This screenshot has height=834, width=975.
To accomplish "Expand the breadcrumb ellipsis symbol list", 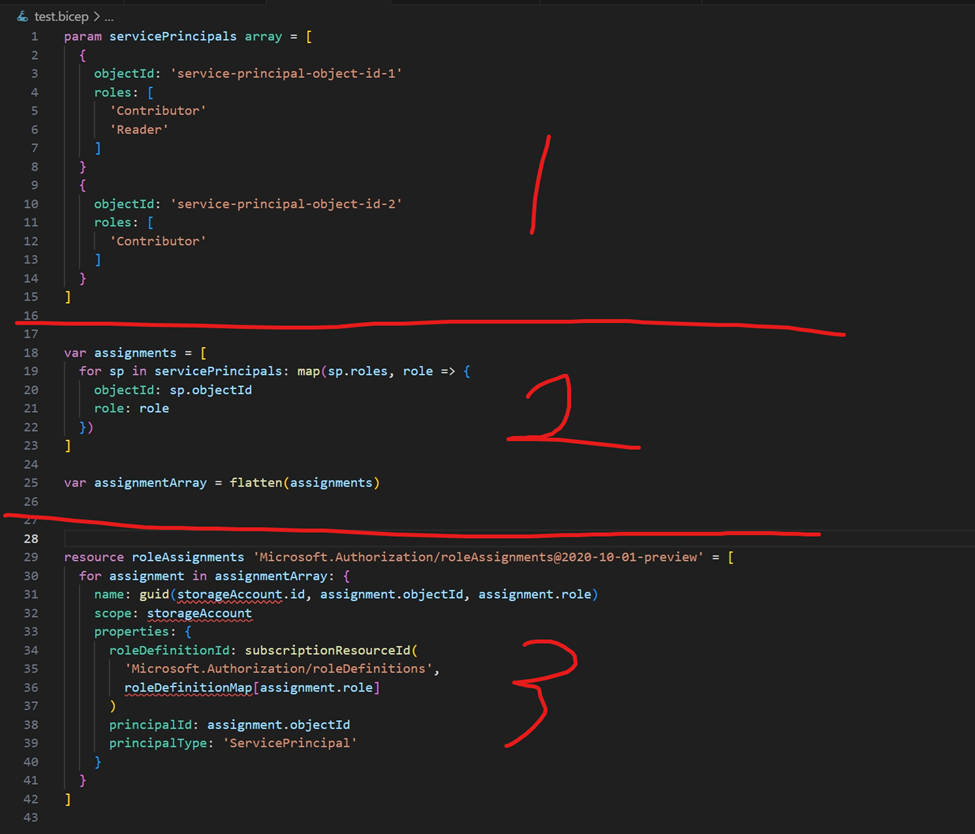I will click(109, 17).
